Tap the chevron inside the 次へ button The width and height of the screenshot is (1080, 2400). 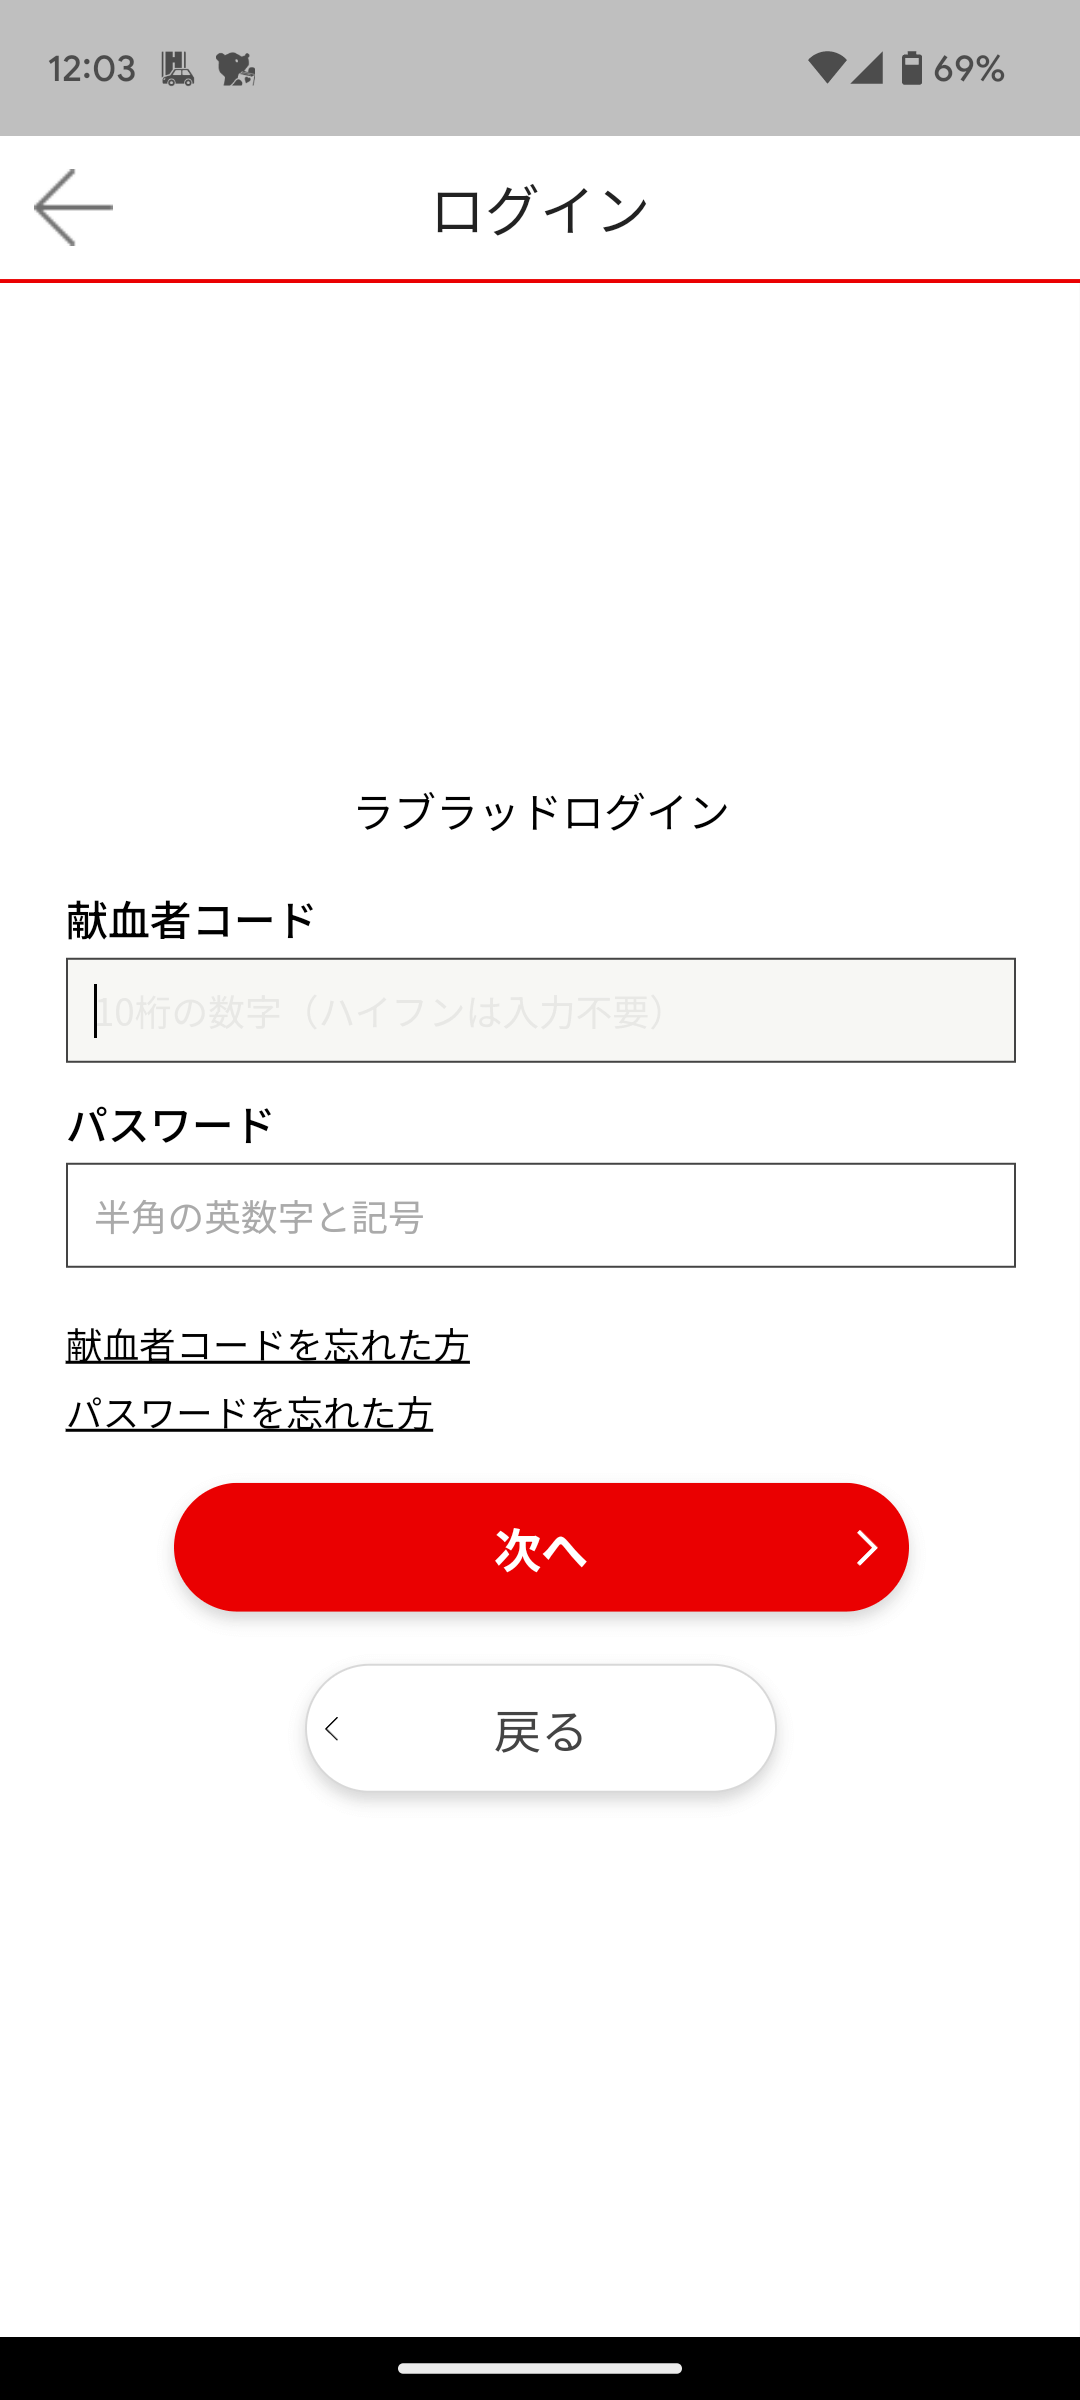point(866,1548)
